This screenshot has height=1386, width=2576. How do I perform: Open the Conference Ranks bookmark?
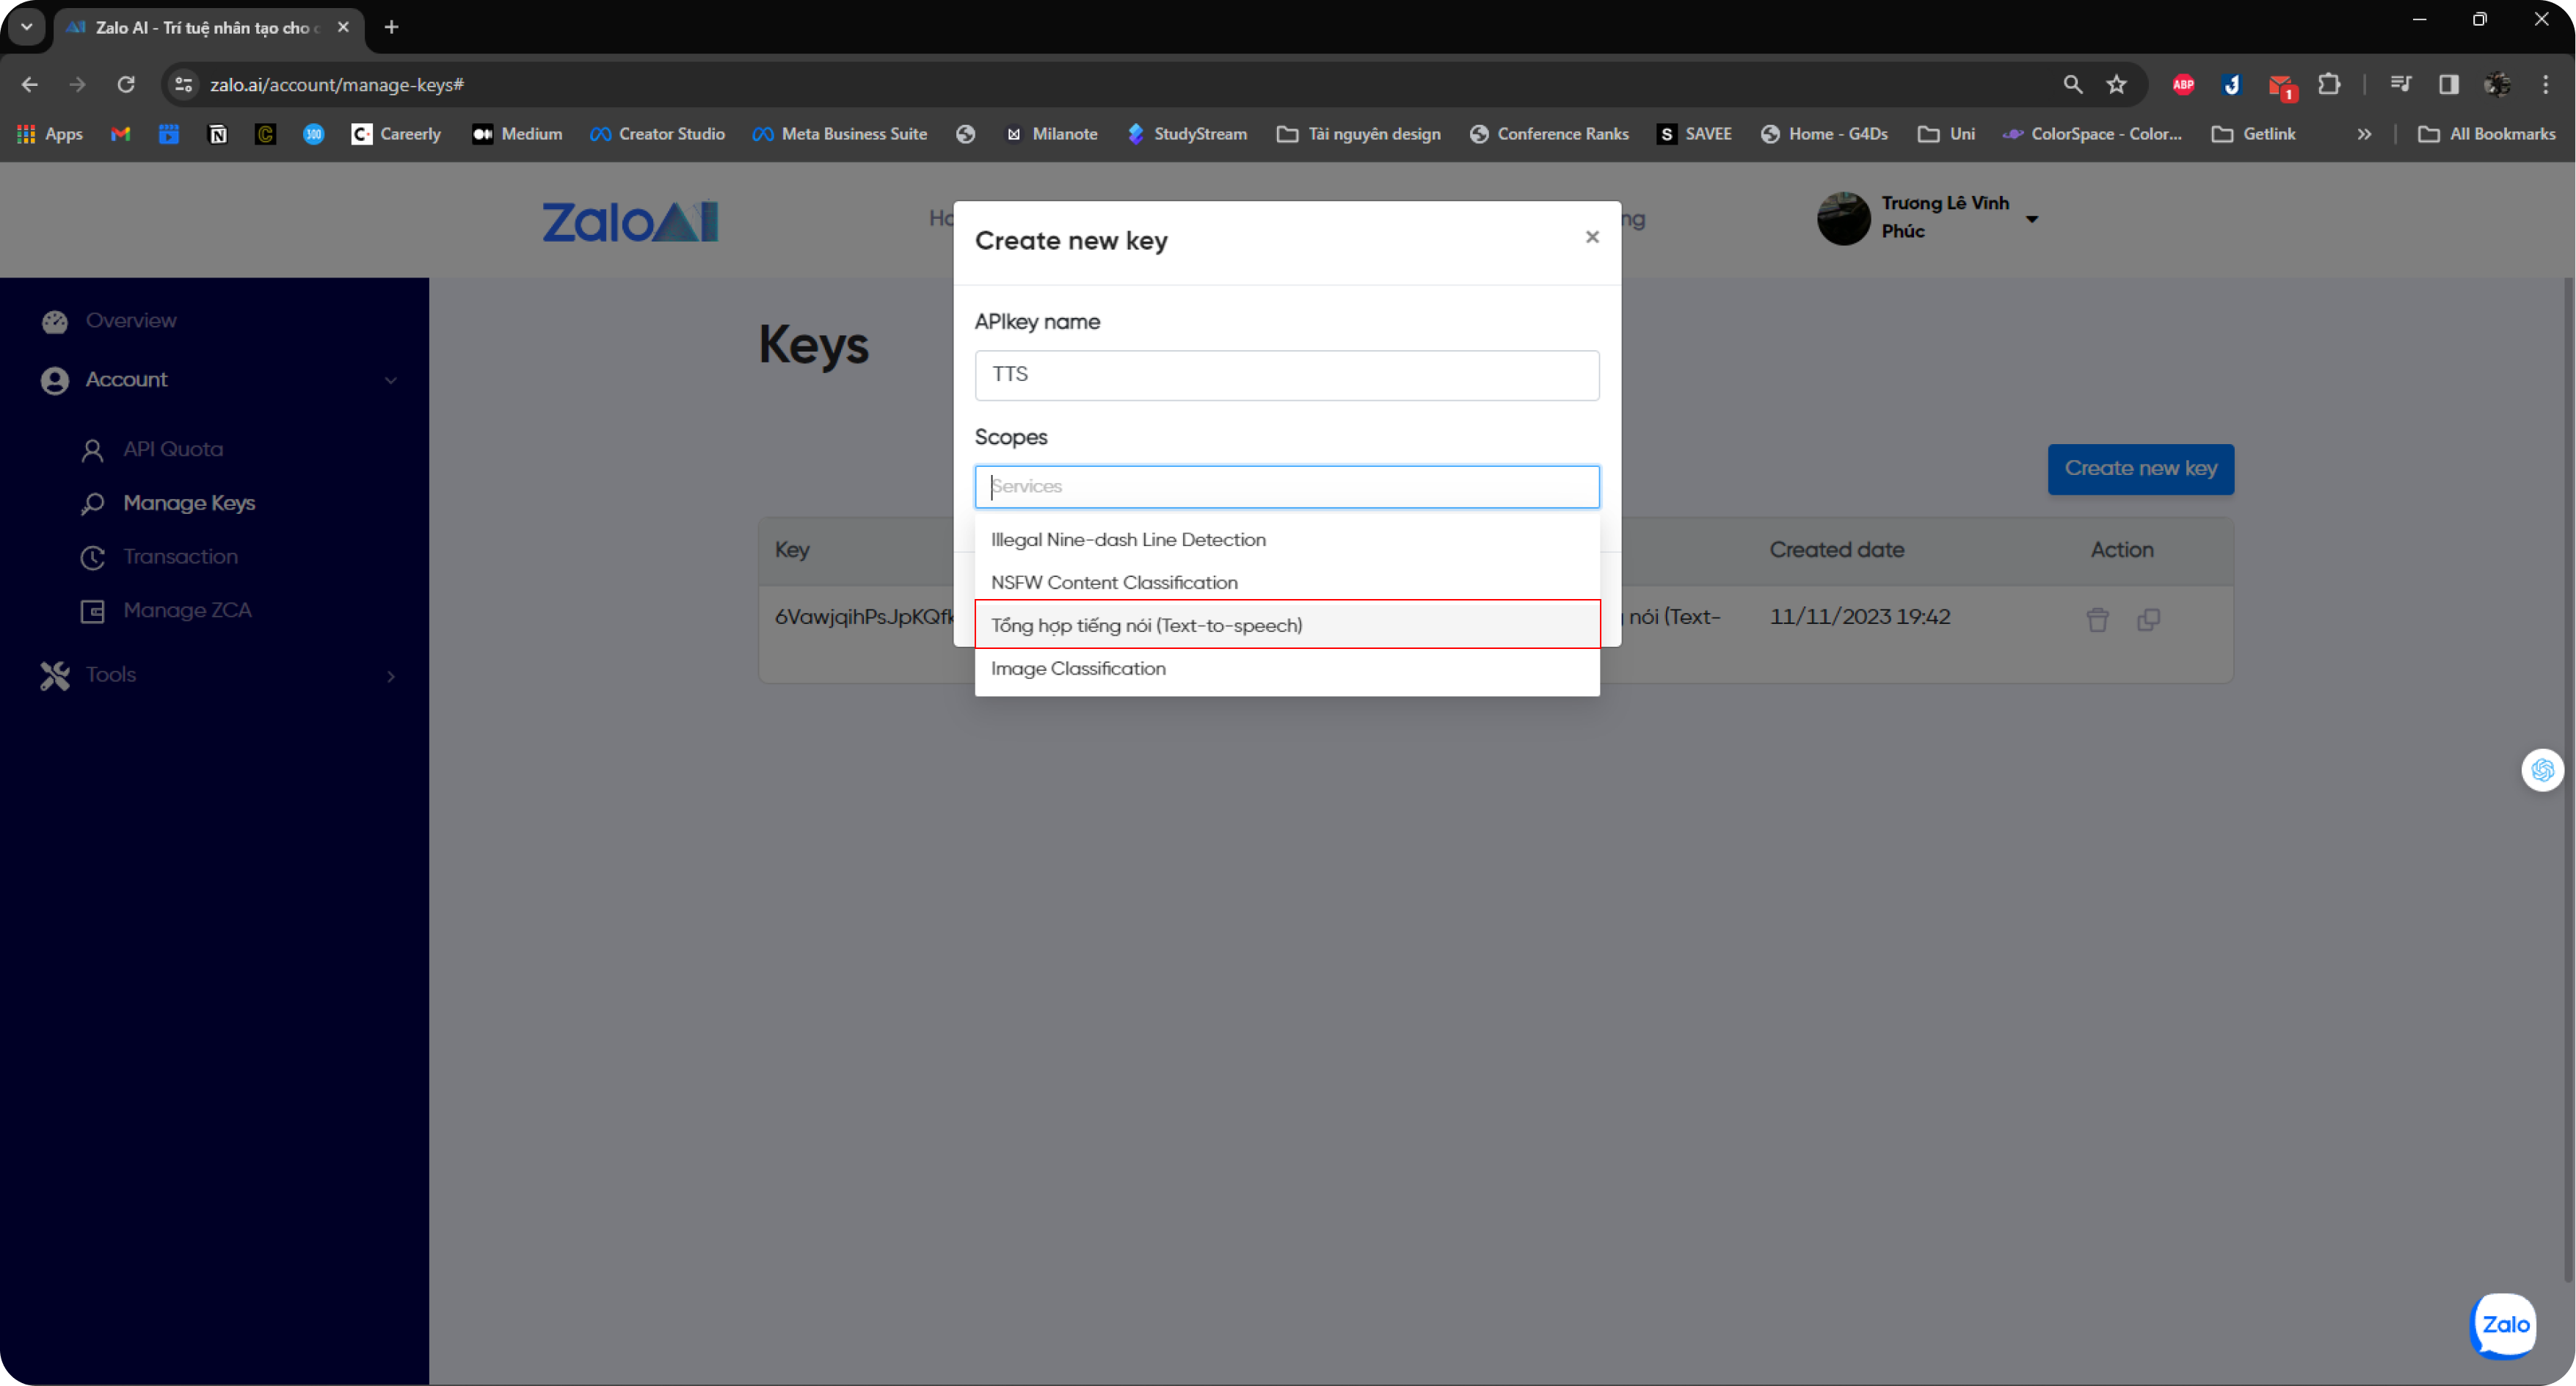[x=1549, y=134]
